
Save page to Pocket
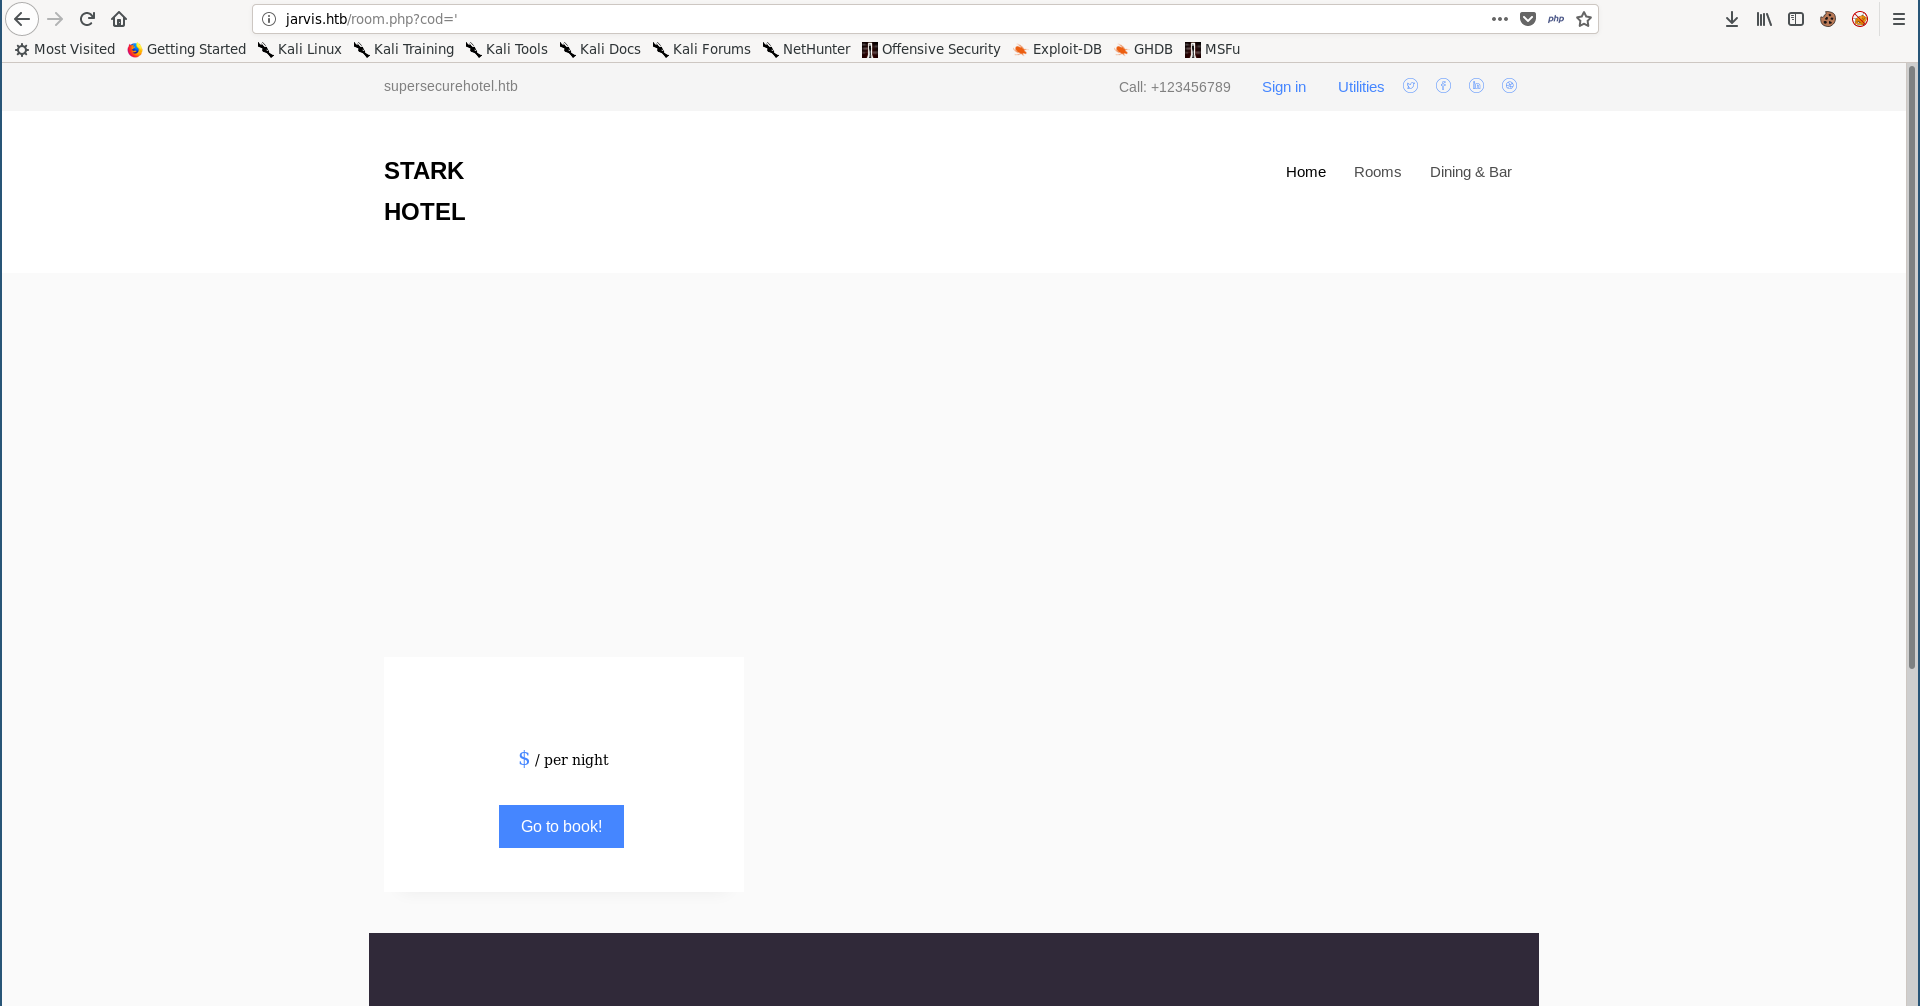(1528, 19)
